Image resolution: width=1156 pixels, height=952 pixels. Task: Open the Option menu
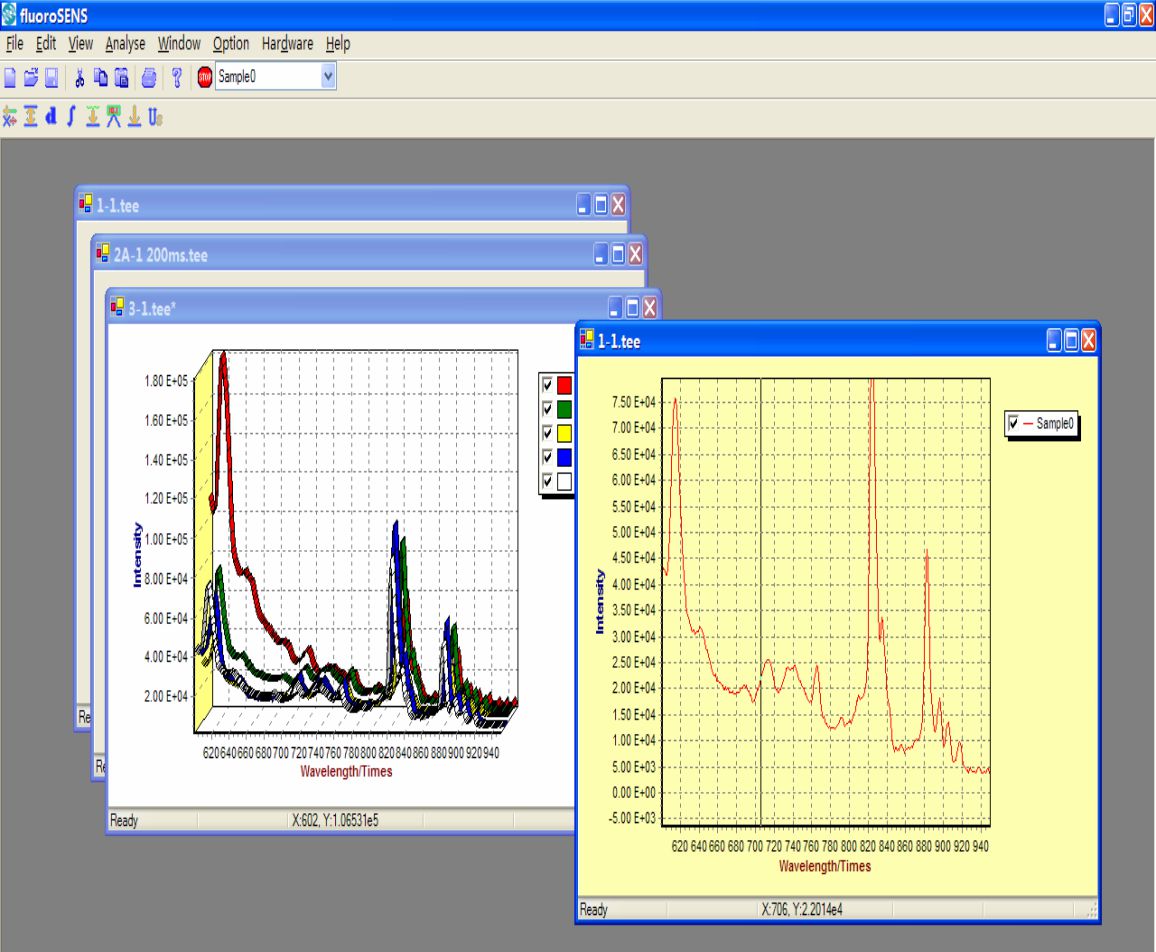click(230, 44)
